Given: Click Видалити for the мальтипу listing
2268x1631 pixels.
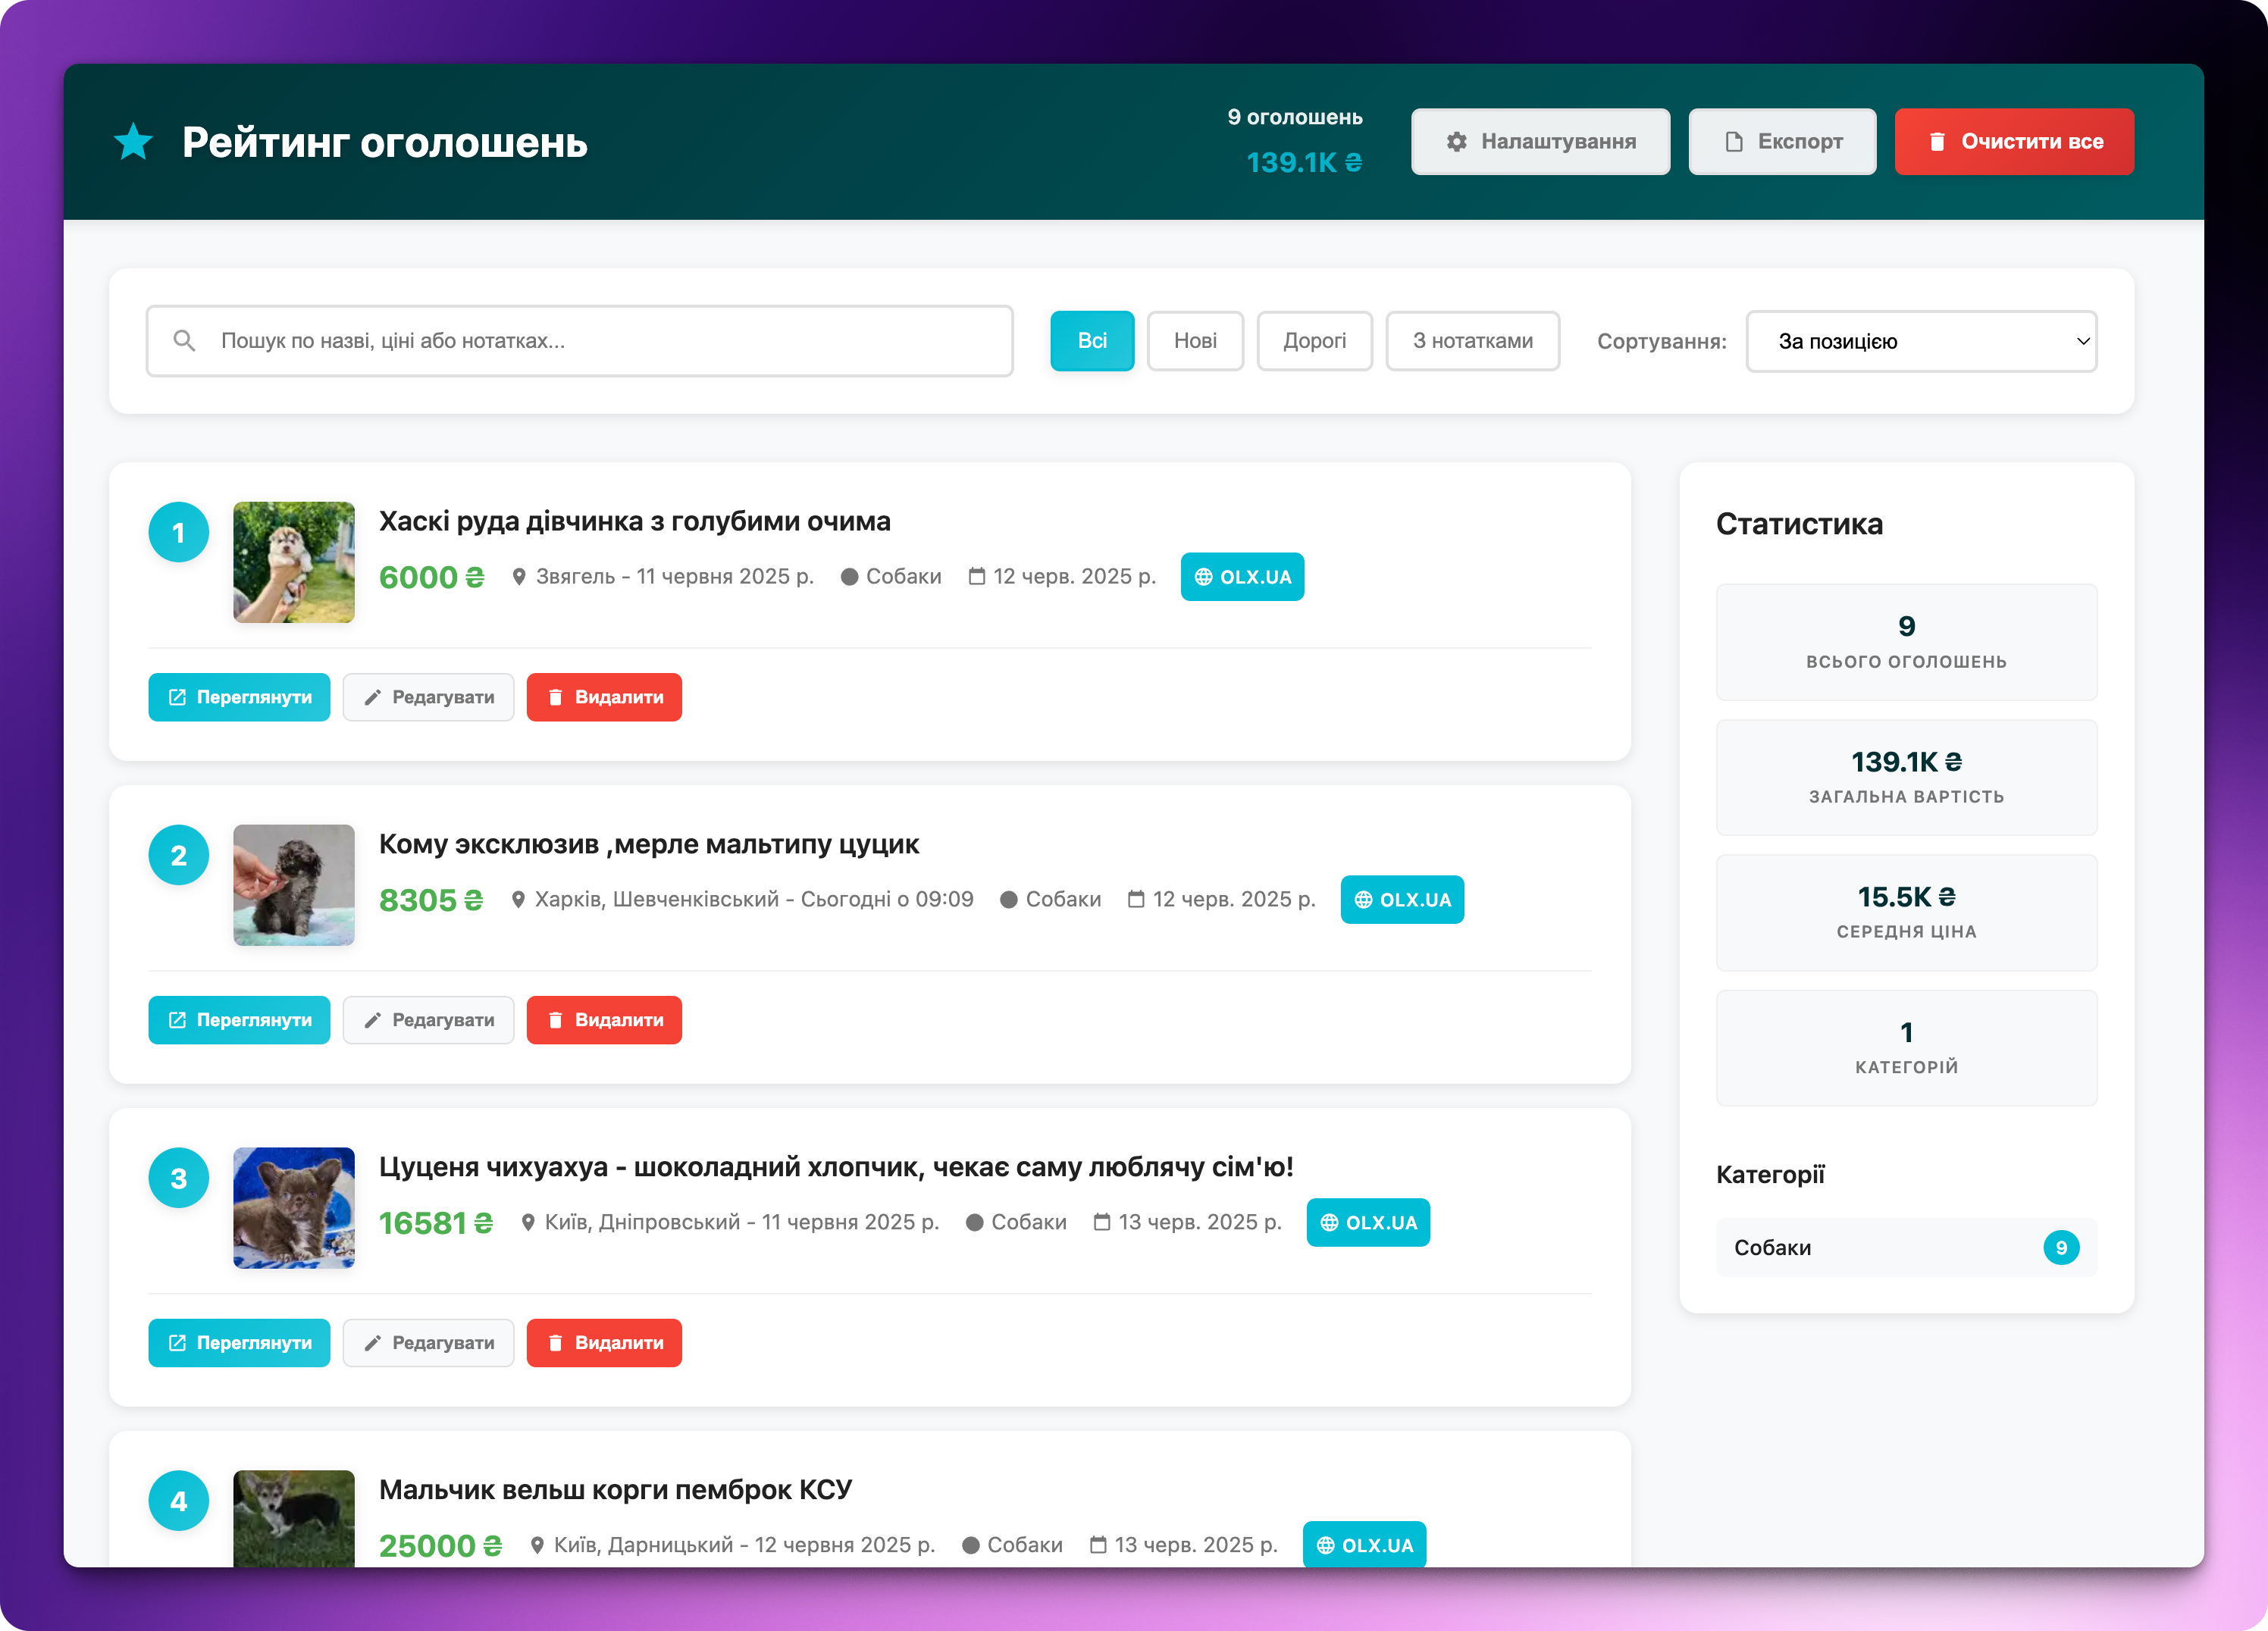Looking at the screenshot, I should tap(604, 1020).
